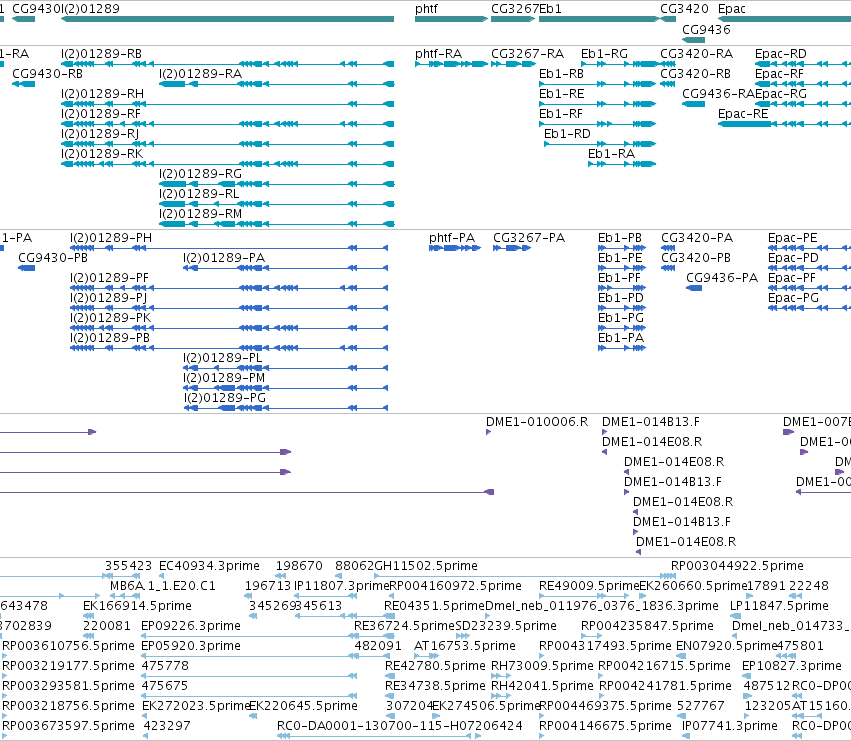This screenshot has height=741, width=851.
Task: Click the DME1-010O06.R feature label
Action: click(537, 422)
